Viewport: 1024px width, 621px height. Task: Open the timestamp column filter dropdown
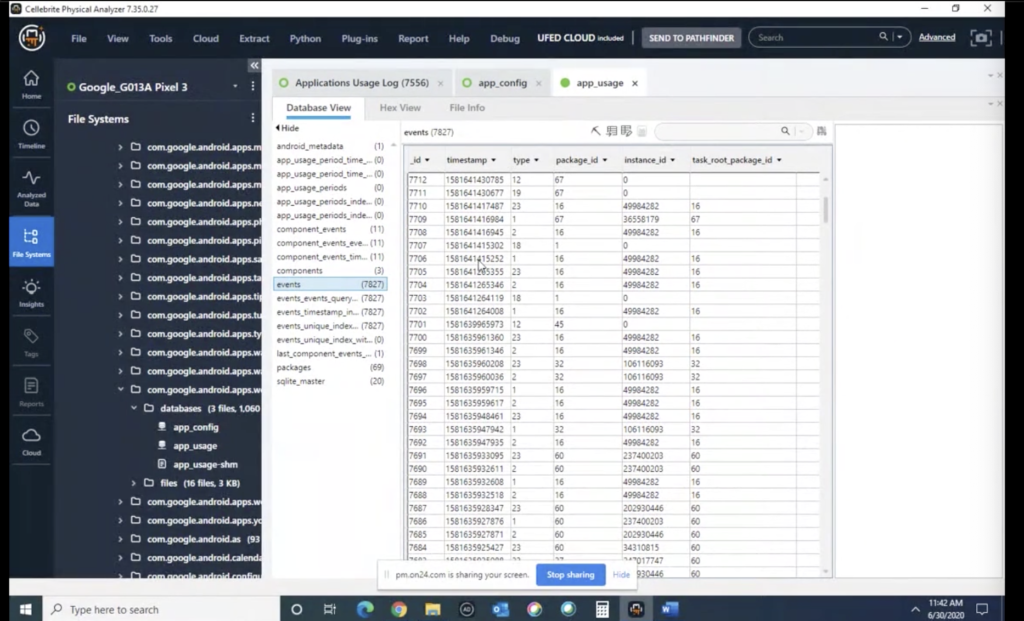point(493,160)
